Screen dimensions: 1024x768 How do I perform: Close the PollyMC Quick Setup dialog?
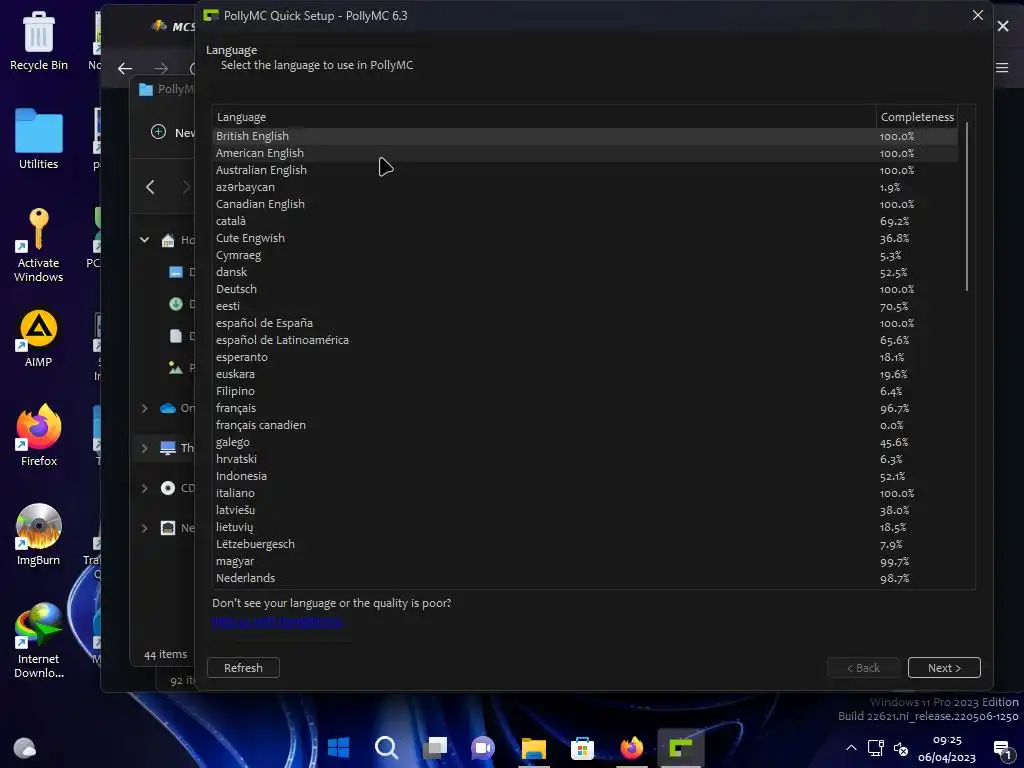[977, 15]
